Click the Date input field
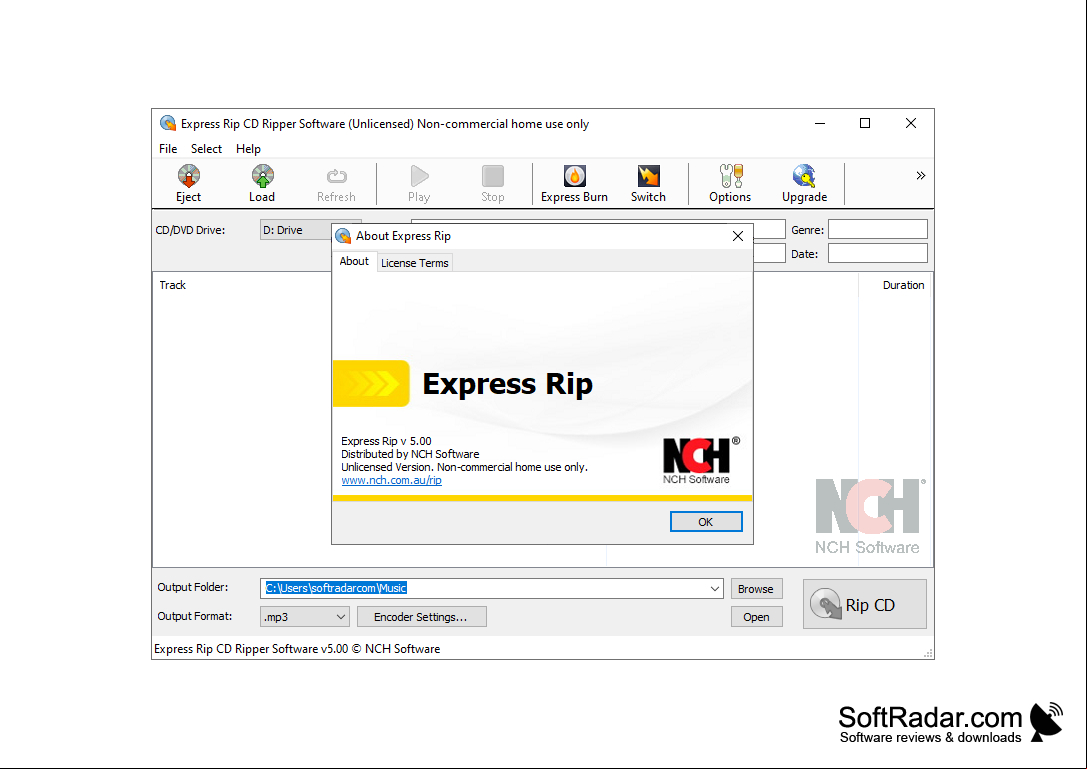 point(878,253)
